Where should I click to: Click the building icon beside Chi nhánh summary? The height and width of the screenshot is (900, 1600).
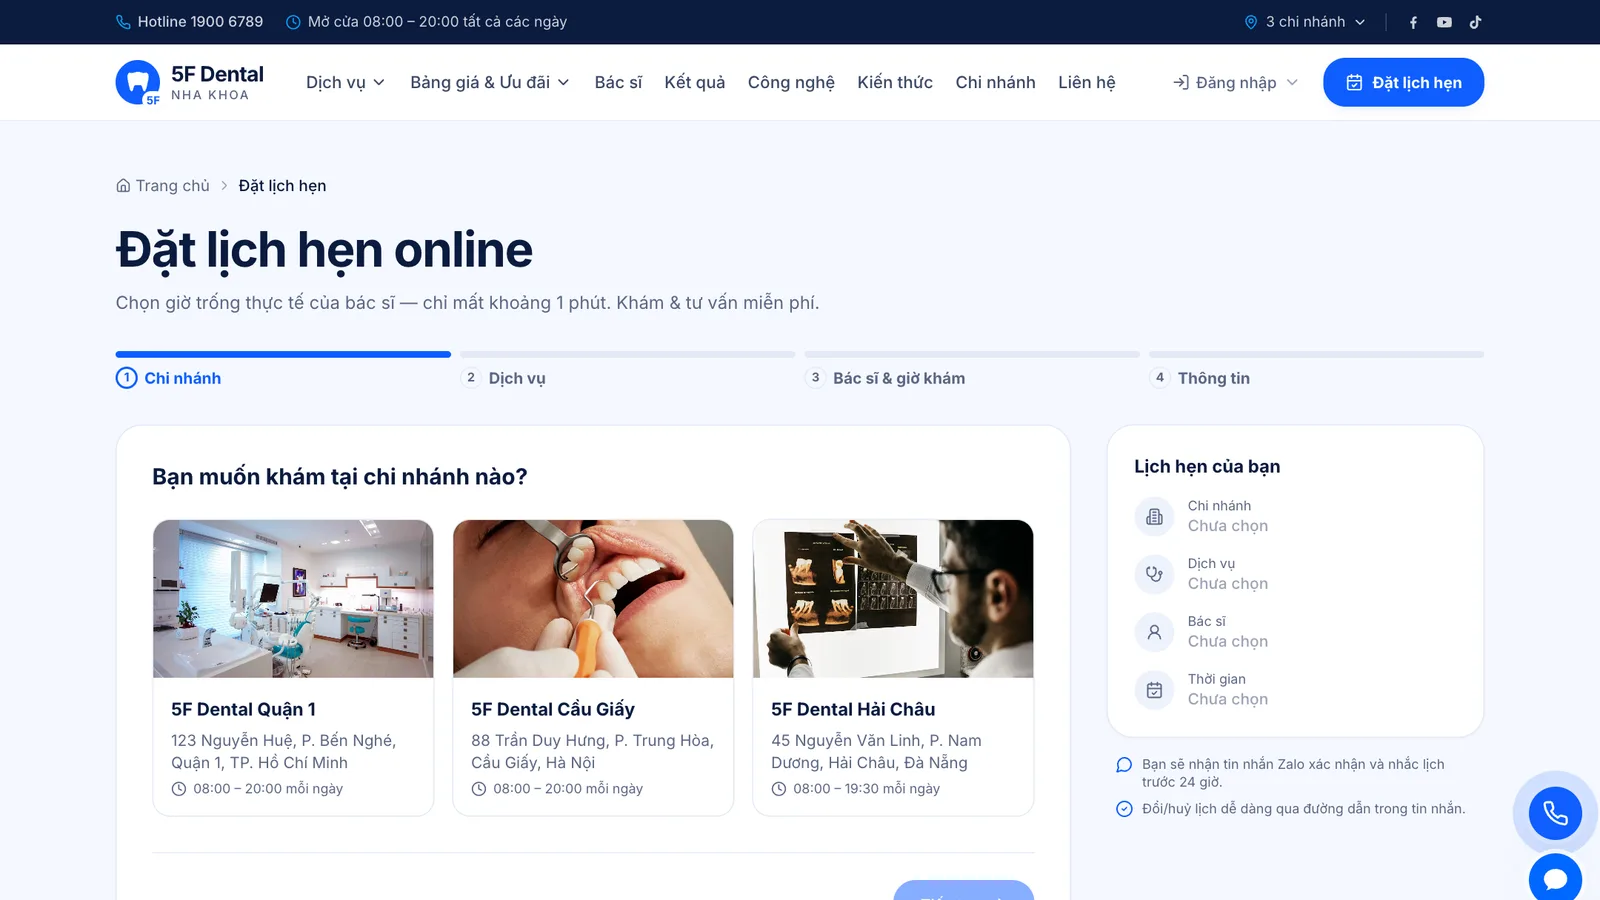click(1154, 516)
